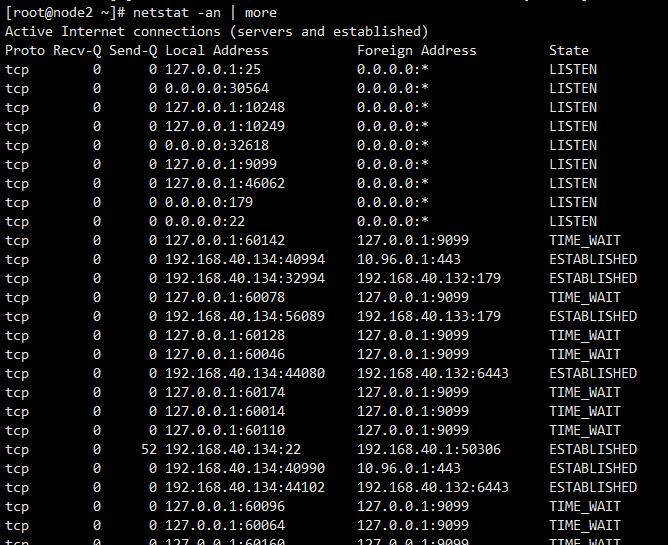668x545 pixels.
Task: Click local address "192.168.40.134:44102"
Action: [245, 487]
